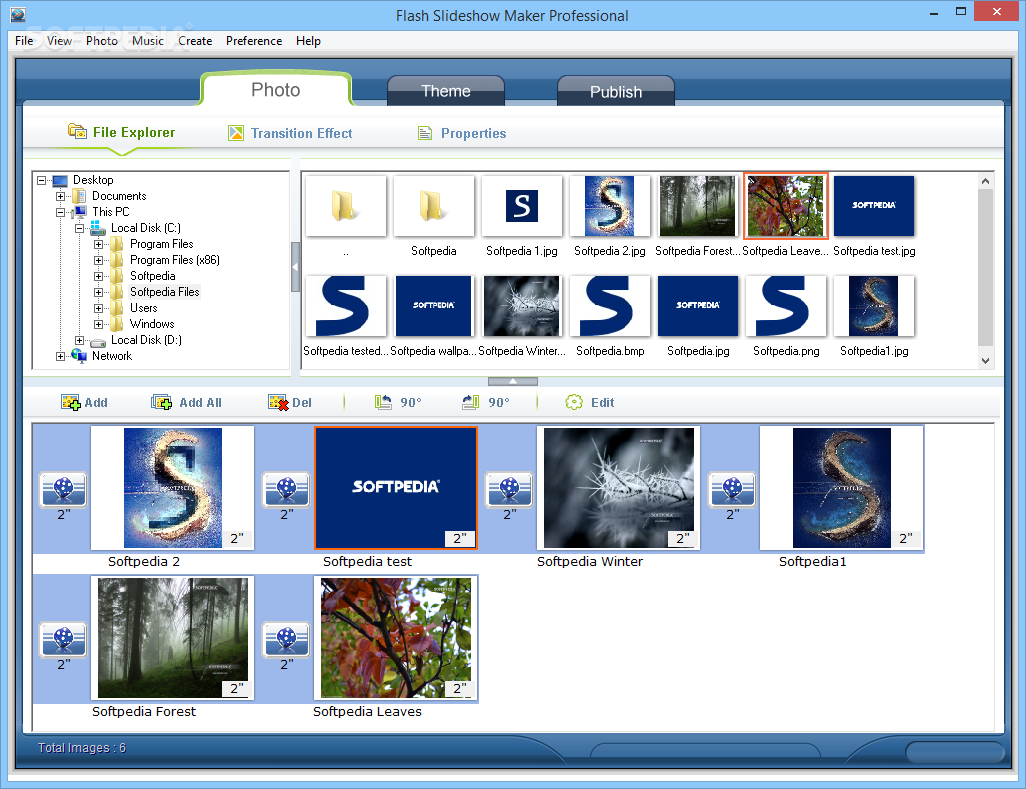Click the File Explorer icon
The width and height of the screenshot is (1026, 789).
[77, 132]
